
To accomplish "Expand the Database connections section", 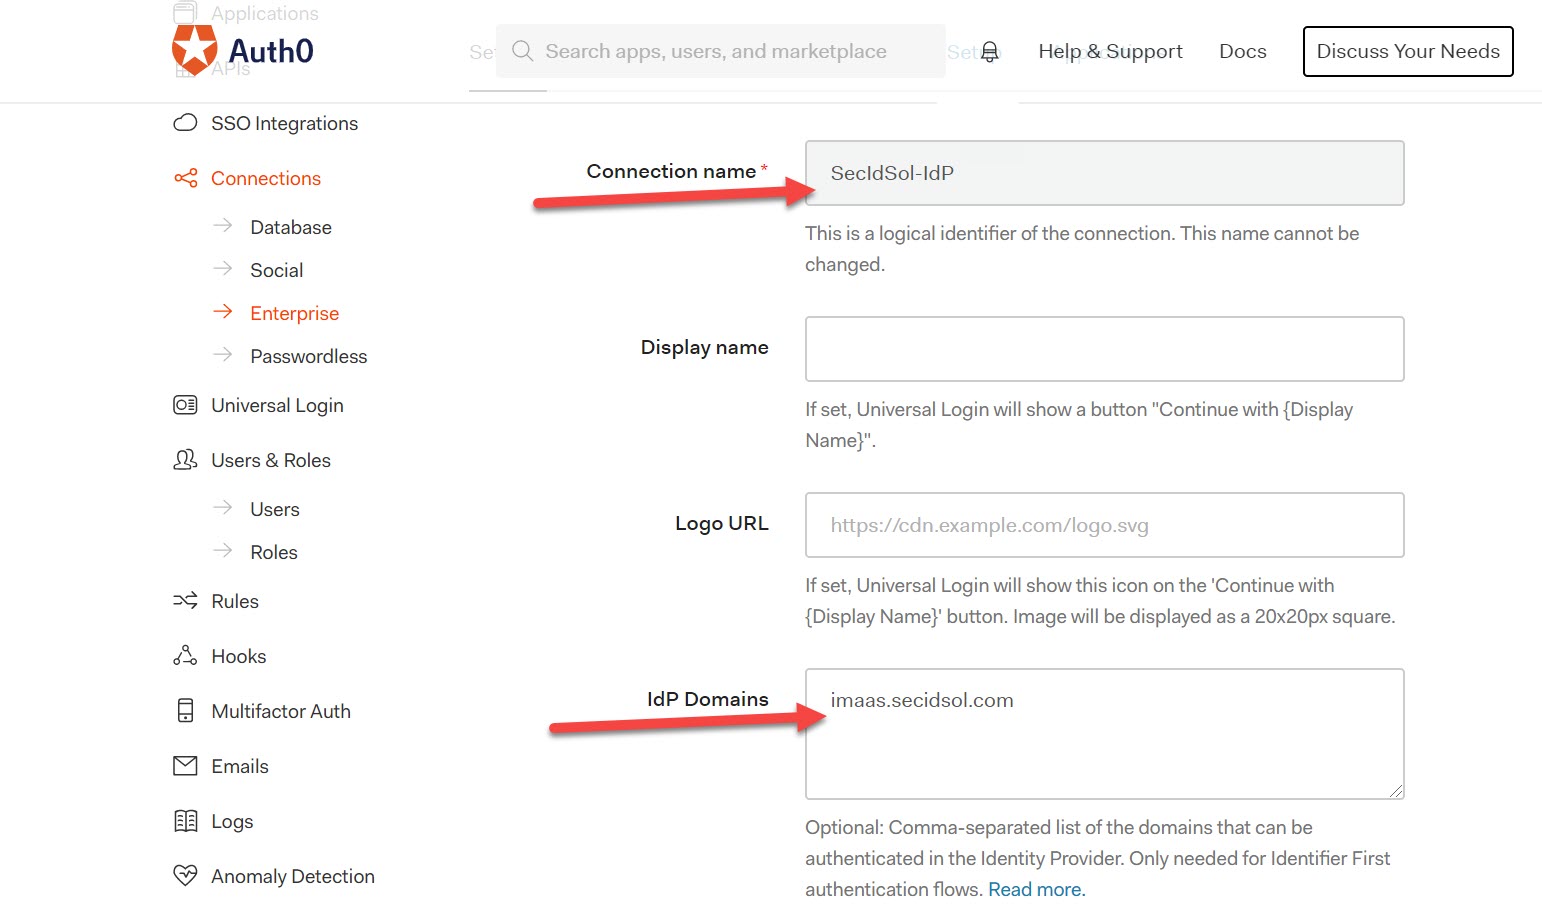I will 290,227.
